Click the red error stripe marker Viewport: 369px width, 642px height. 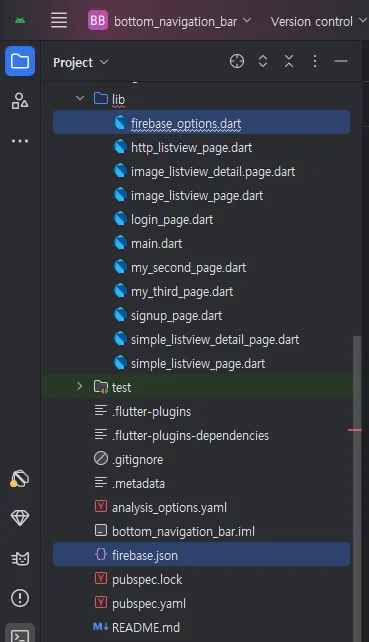point(355,430)
